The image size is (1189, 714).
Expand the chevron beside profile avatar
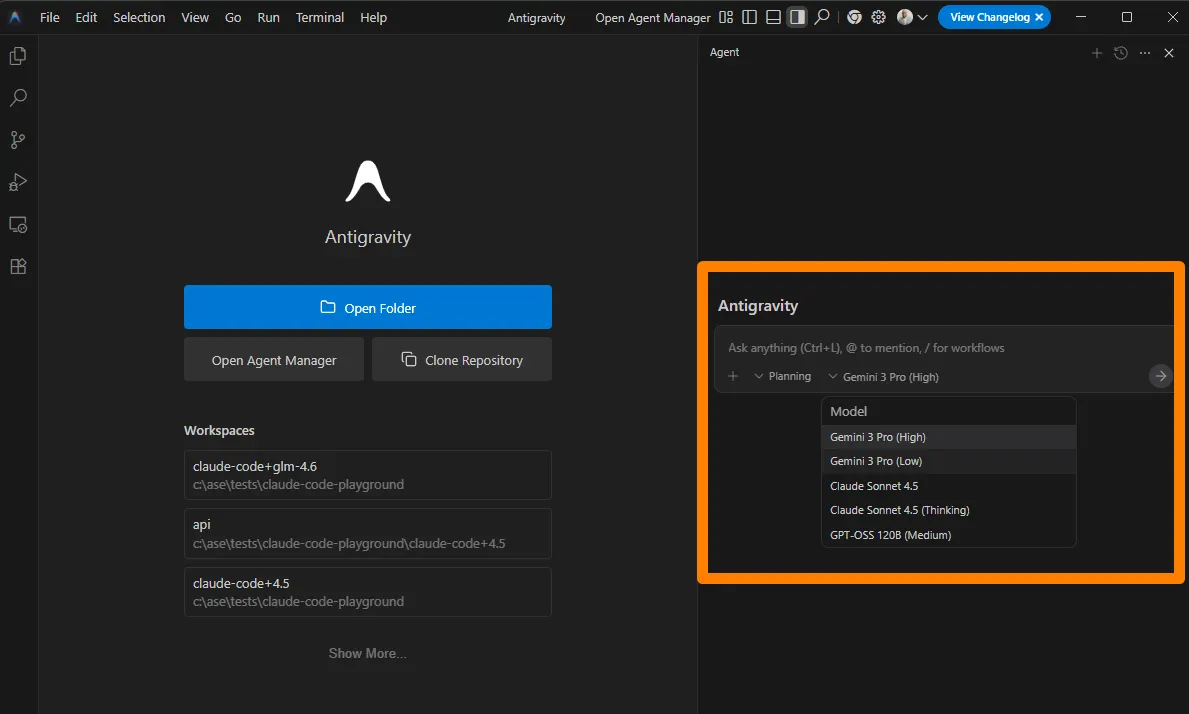[922, 17]
